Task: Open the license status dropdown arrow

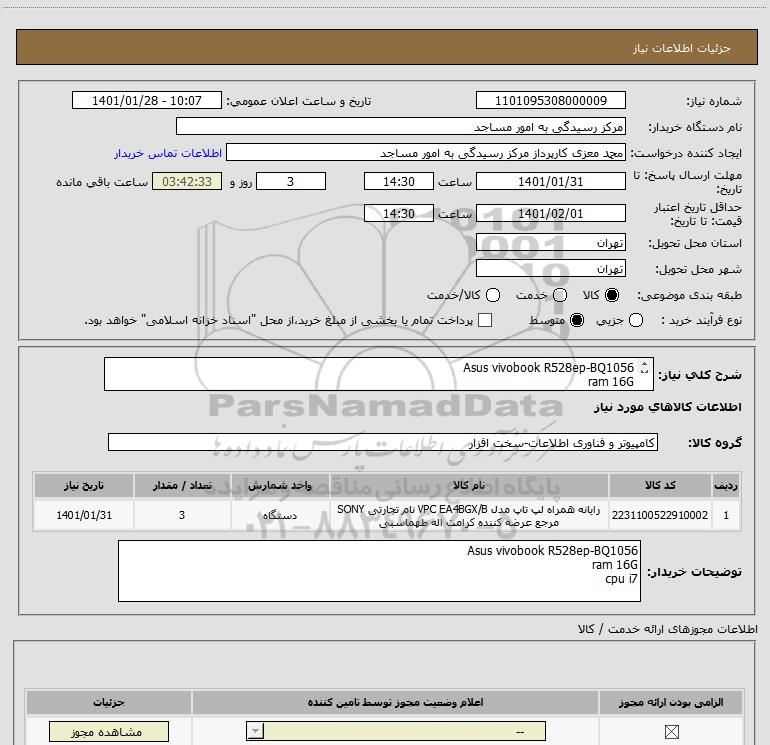Action: [255, 731]
